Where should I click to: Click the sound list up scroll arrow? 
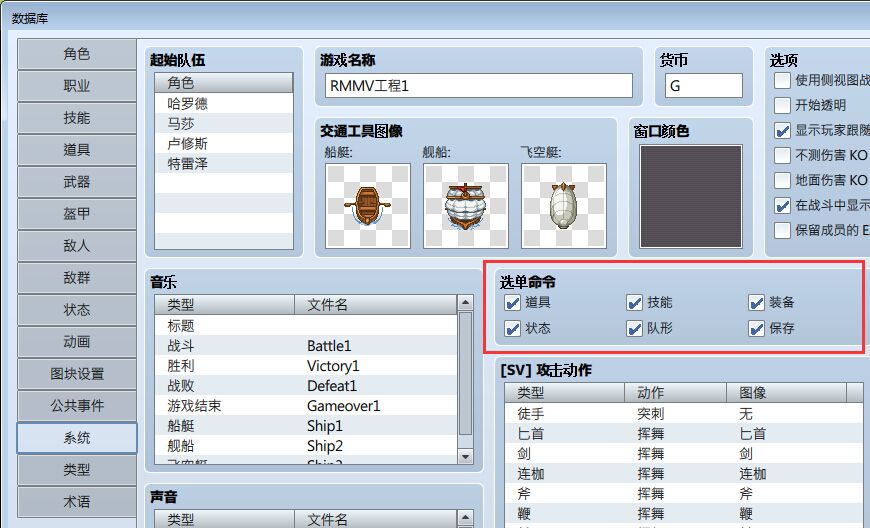pyautogui.click(x=465, y=518)
